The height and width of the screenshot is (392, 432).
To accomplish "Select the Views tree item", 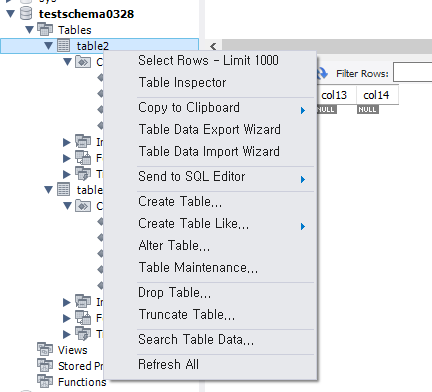I will pyautogui.click(x=72, y=350).
